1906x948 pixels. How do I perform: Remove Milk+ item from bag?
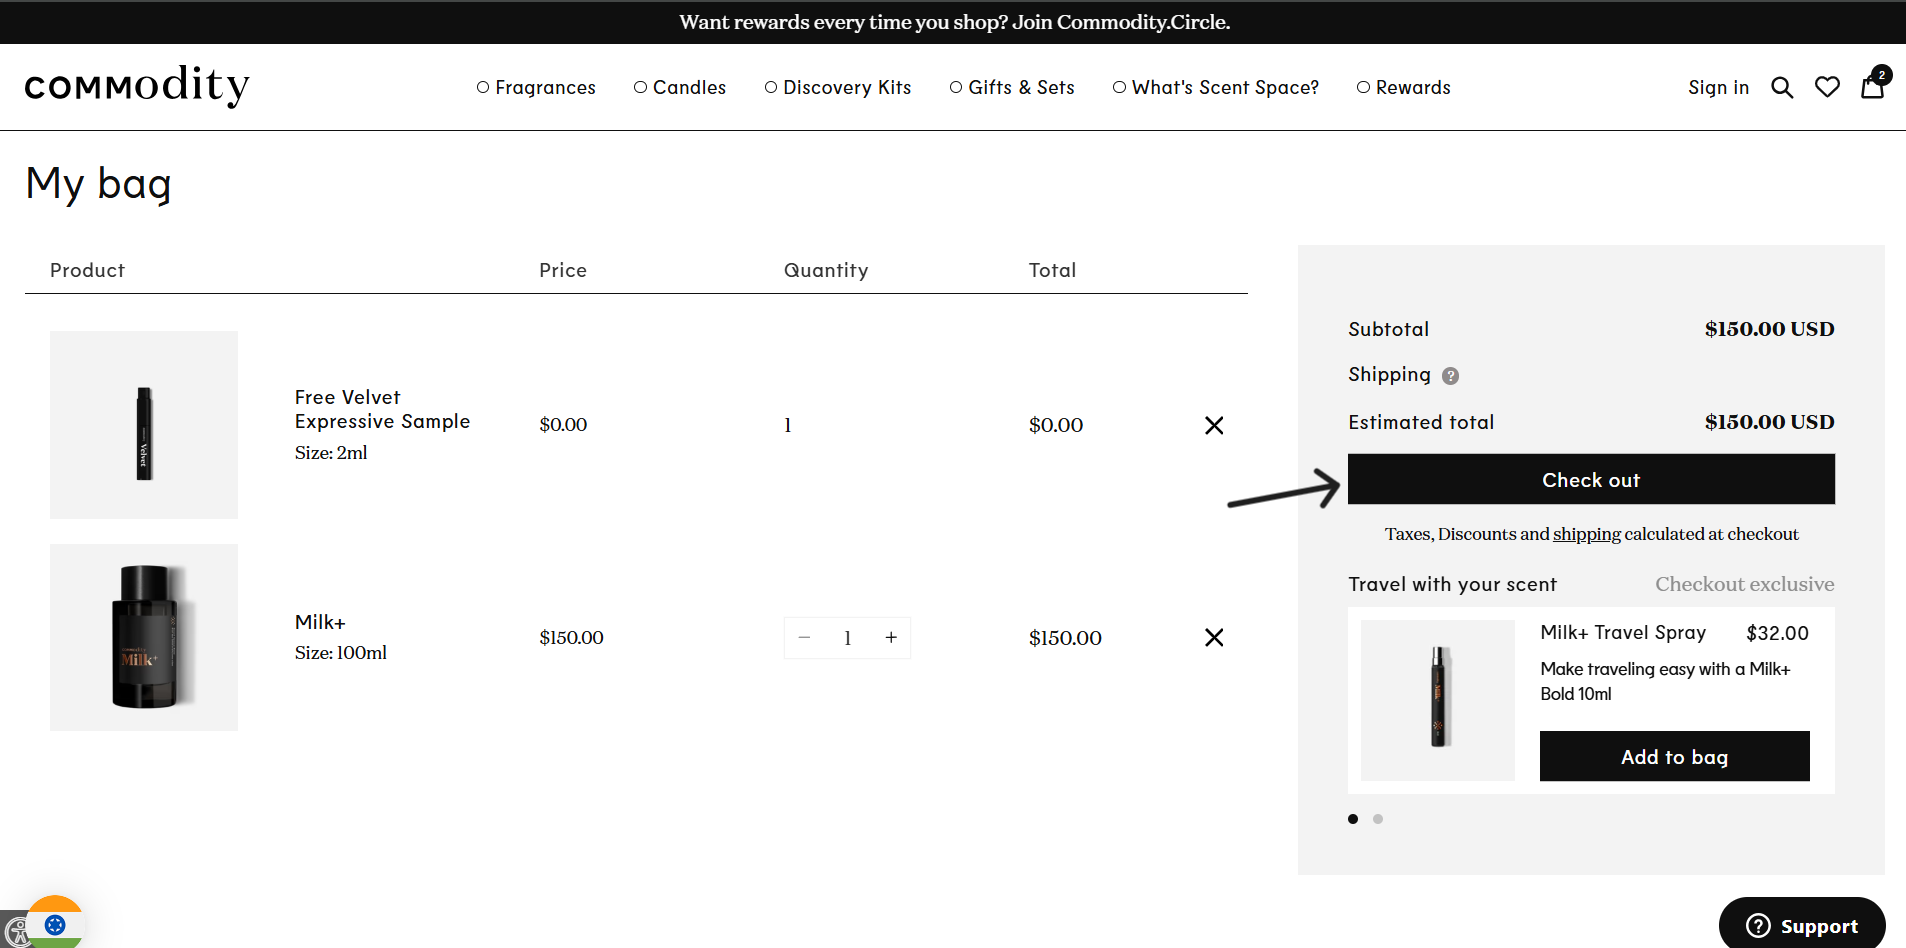(1214, 638)
